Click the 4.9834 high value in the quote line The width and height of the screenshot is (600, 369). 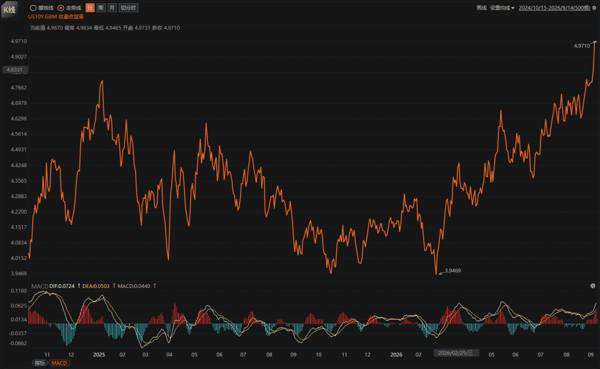pyautogui.click(x=84, y=28)
